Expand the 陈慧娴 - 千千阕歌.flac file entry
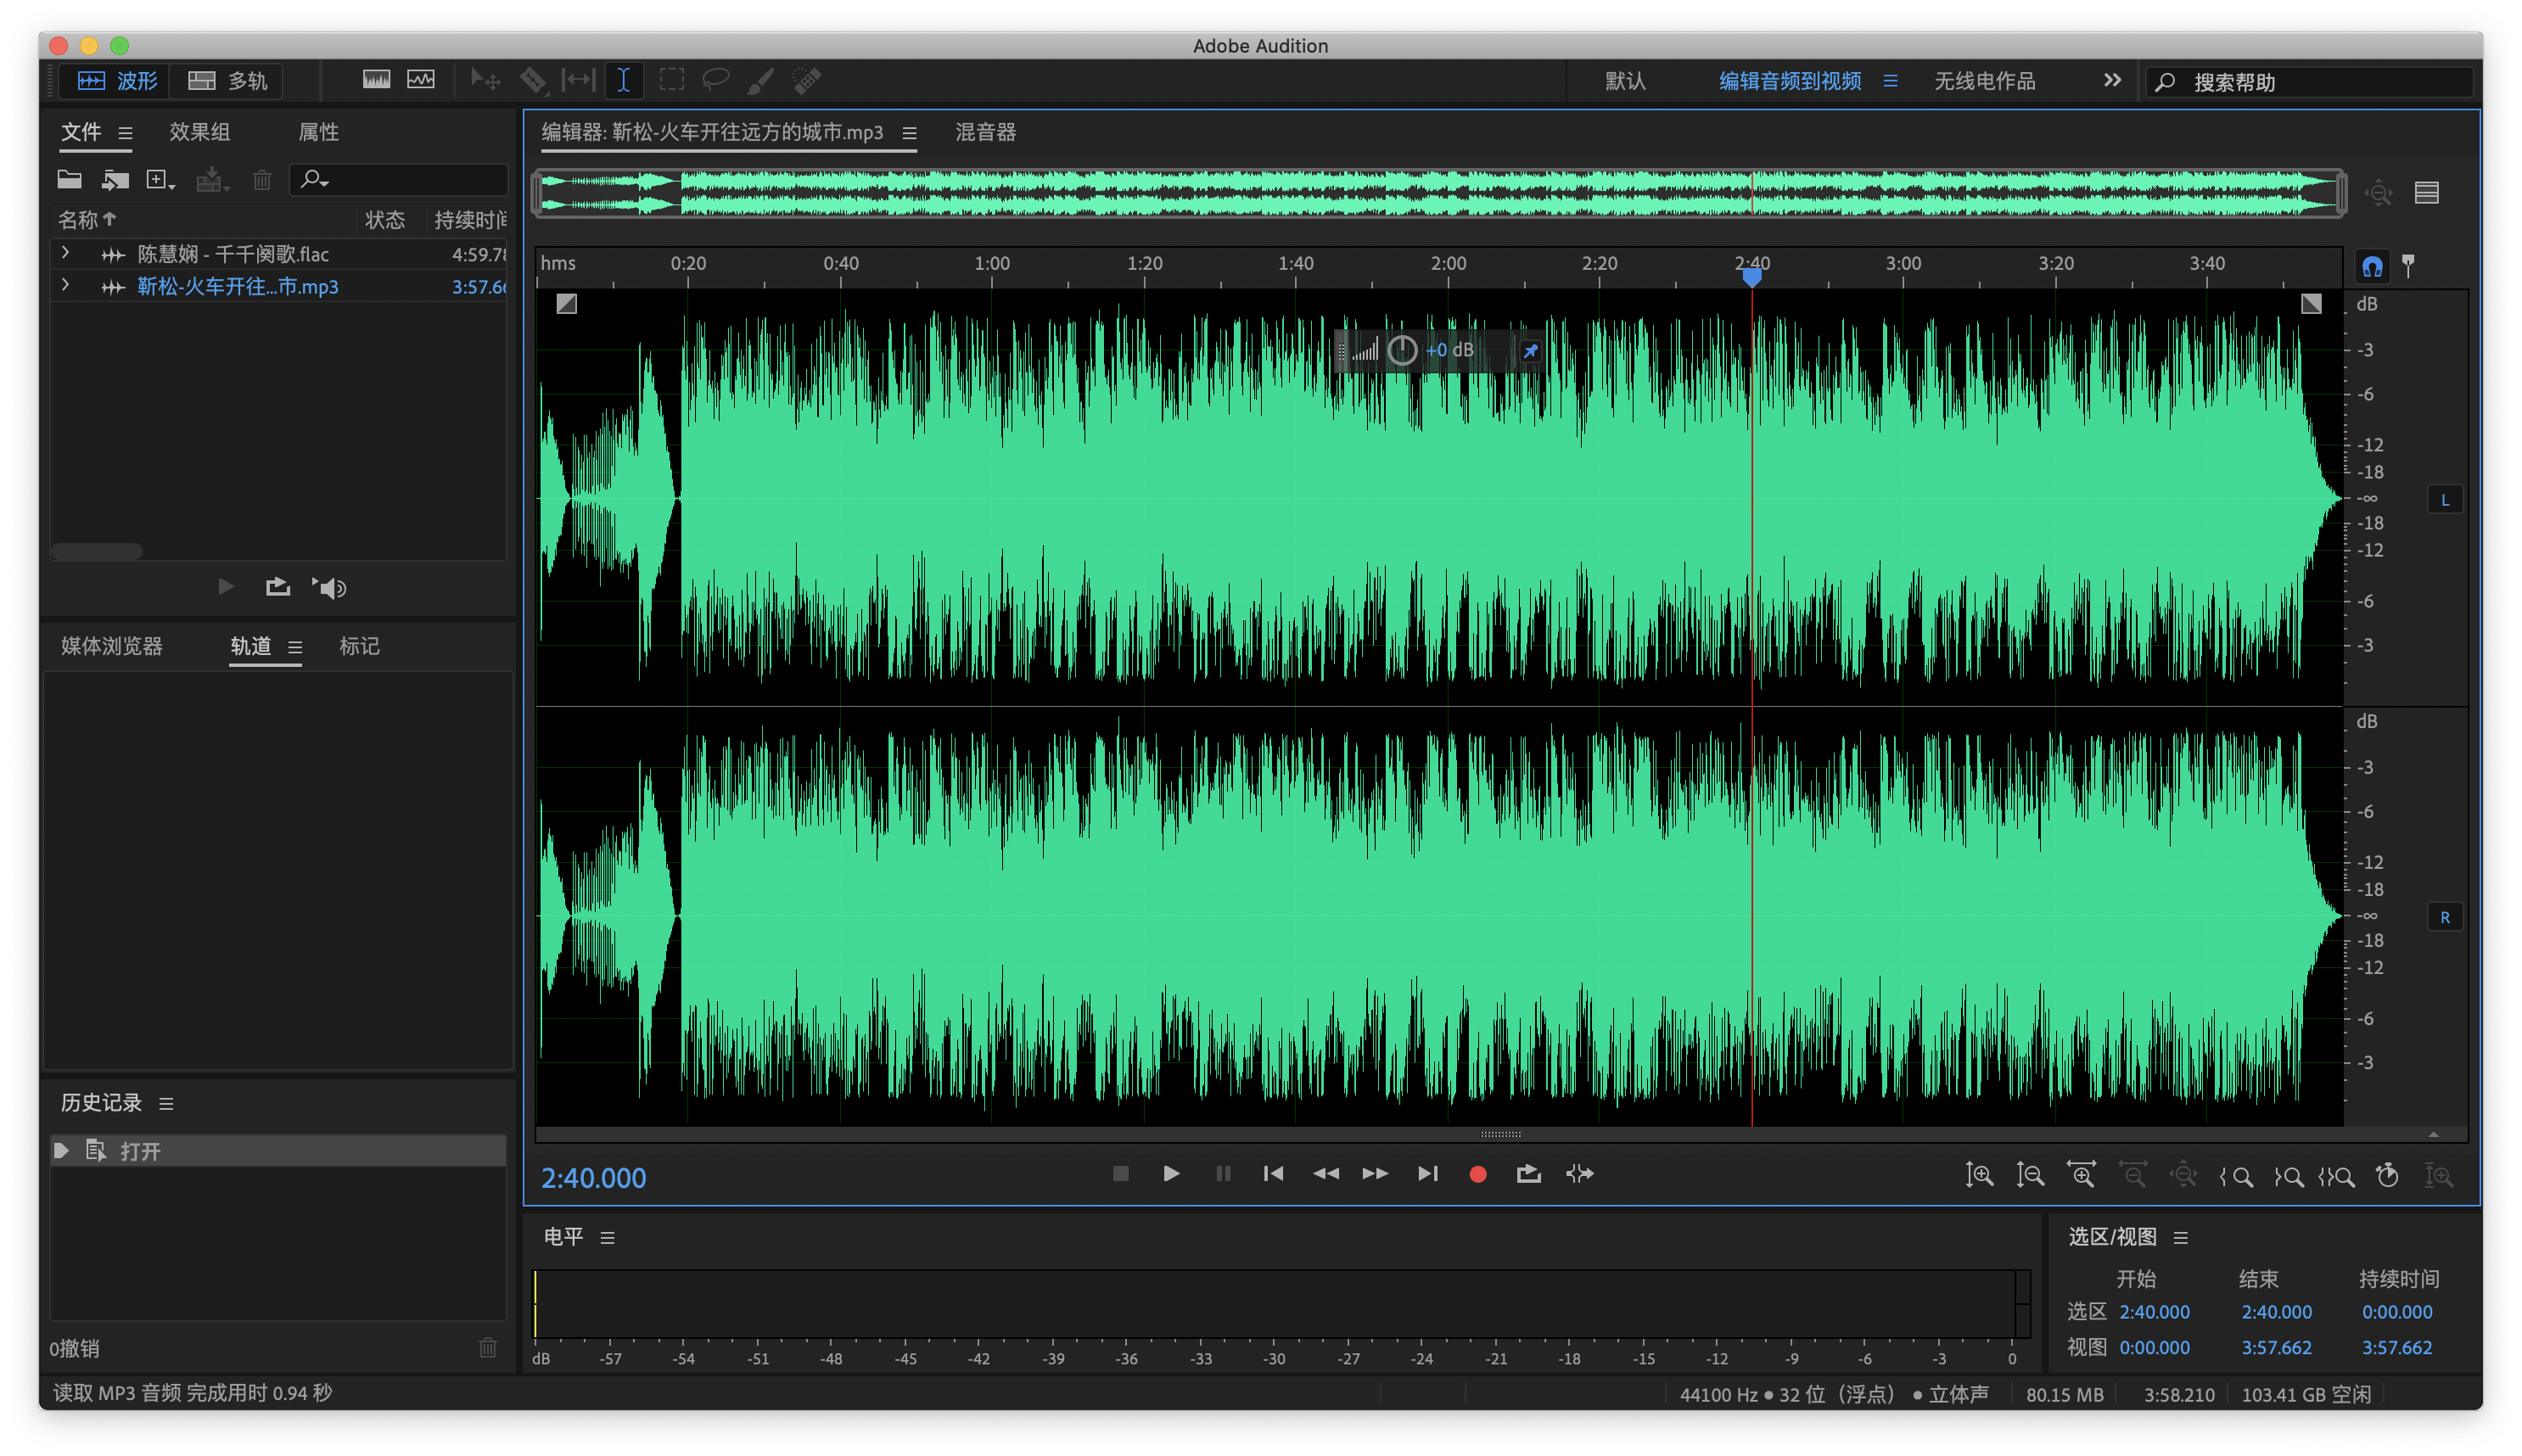 pos(65,253)
